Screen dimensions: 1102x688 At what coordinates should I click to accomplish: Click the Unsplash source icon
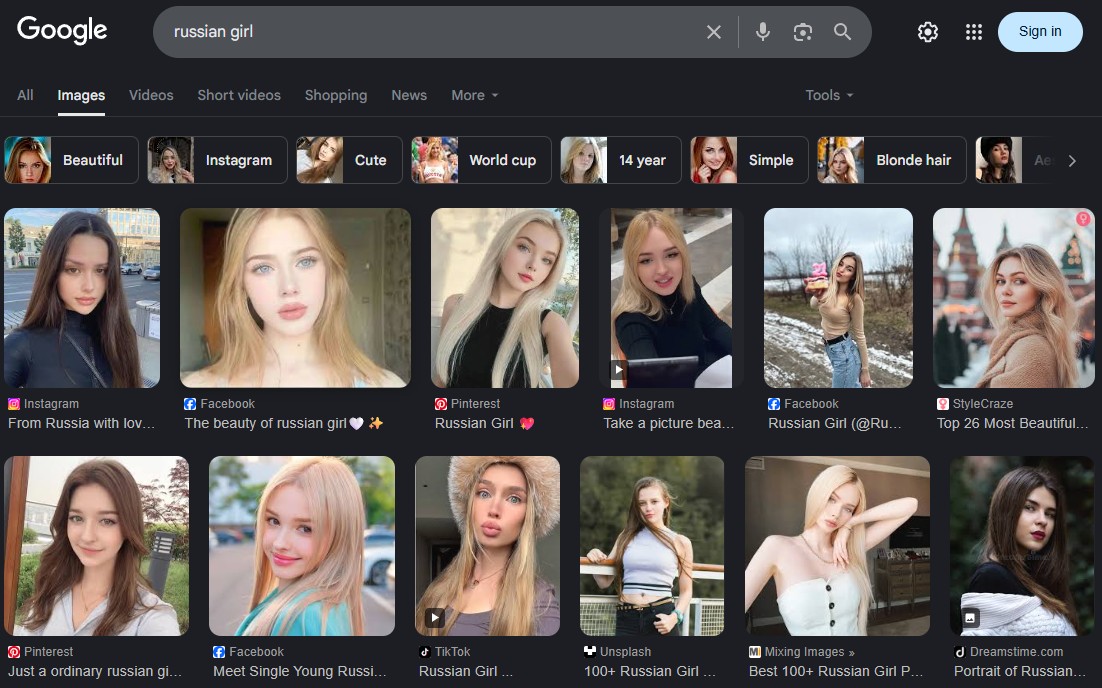point(590,651)
